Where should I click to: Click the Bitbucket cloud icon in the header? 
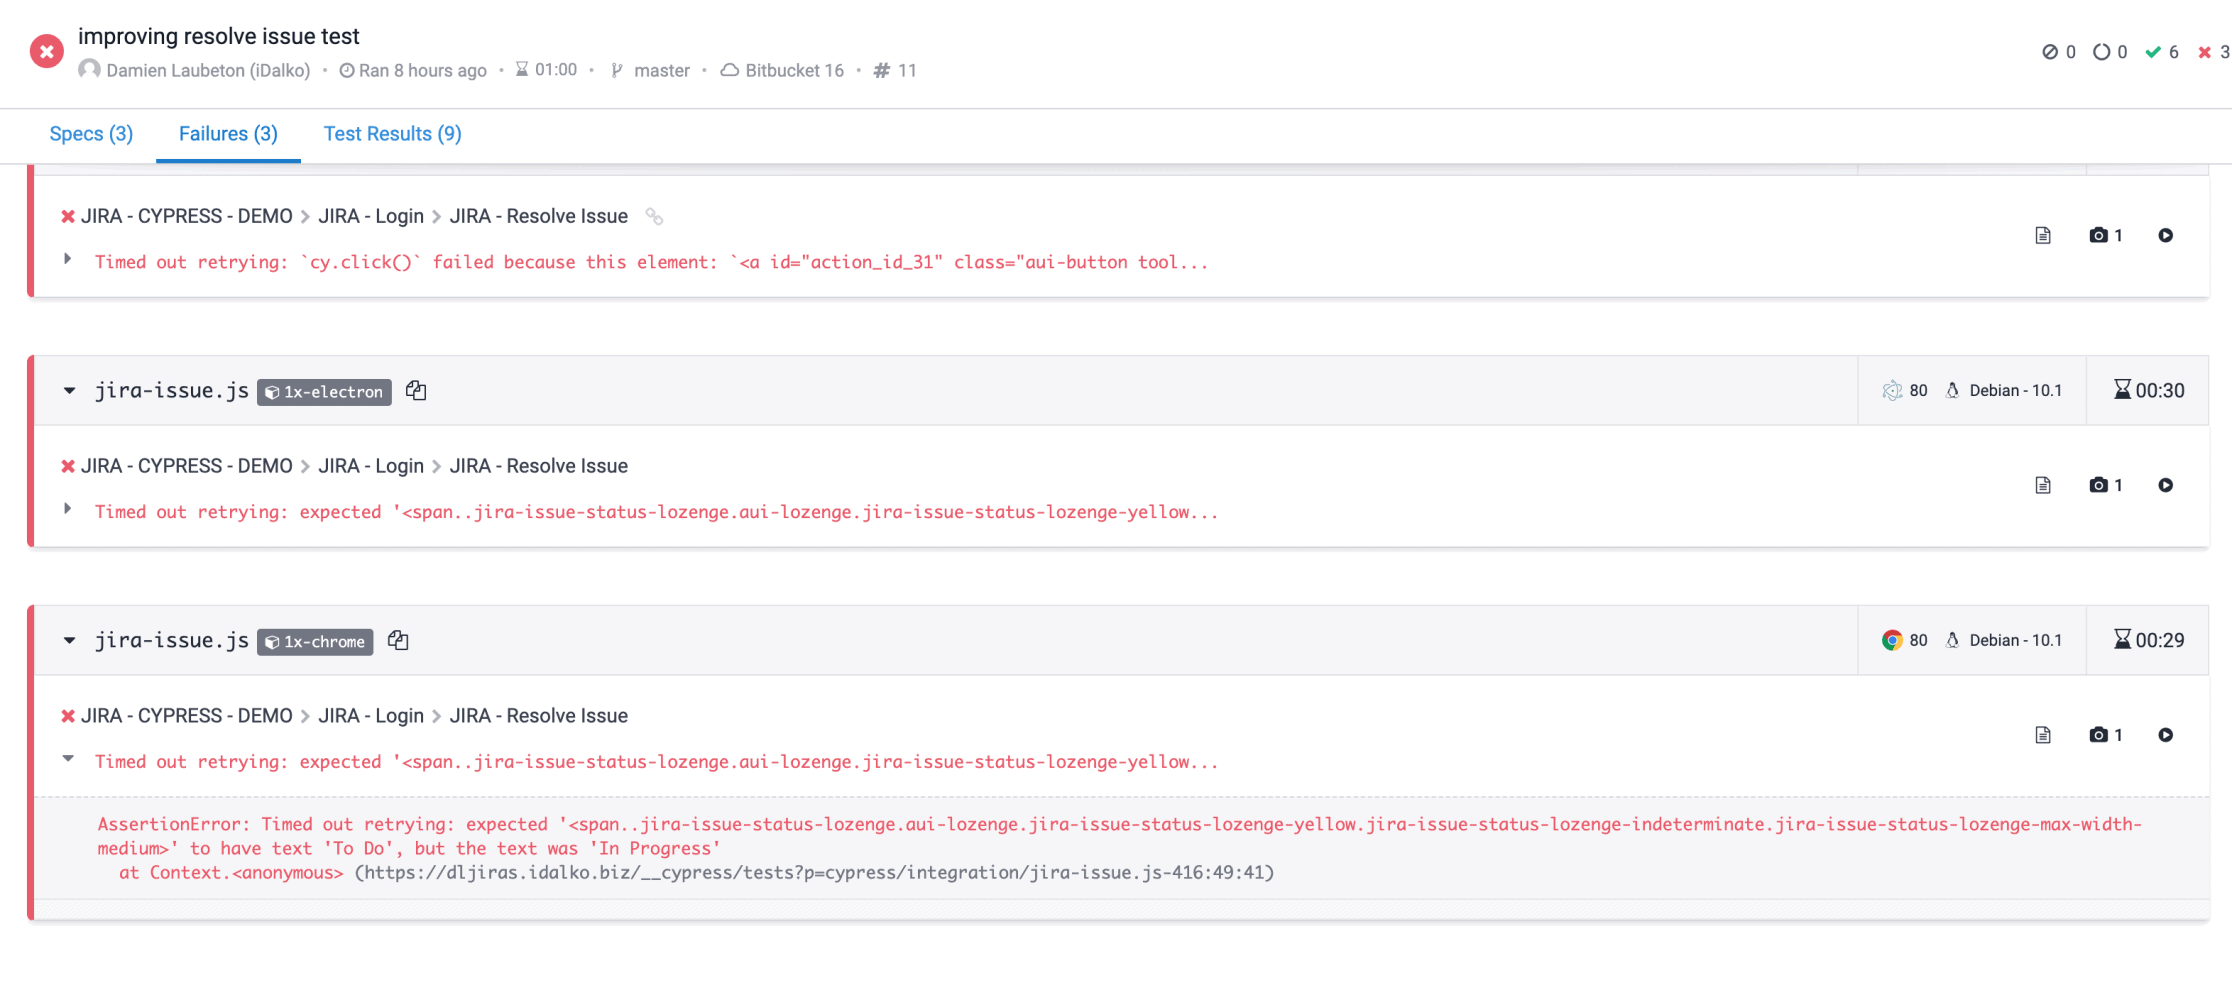click(729, 70)
